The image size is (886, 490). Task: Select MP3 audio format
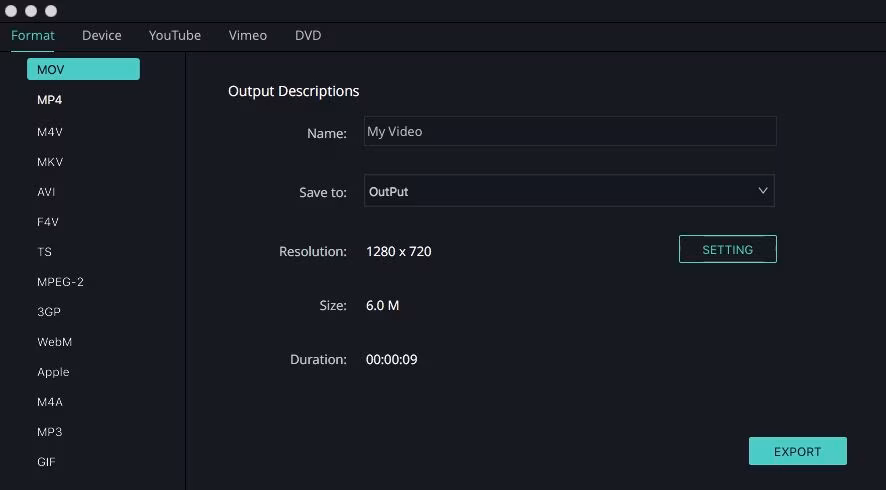[x=49, y=432]
